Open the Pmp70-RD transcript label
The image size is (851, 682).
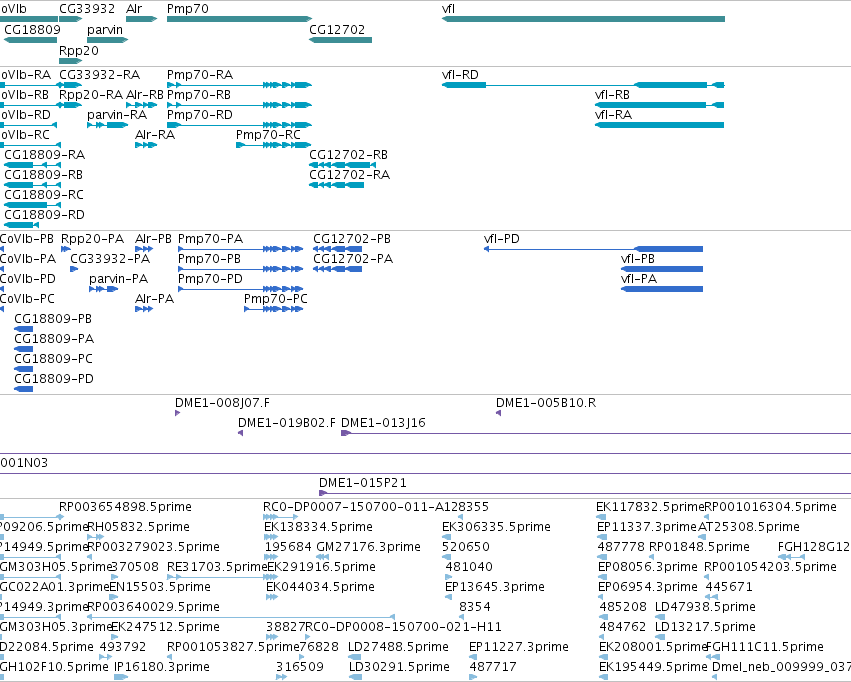[200, 115]
